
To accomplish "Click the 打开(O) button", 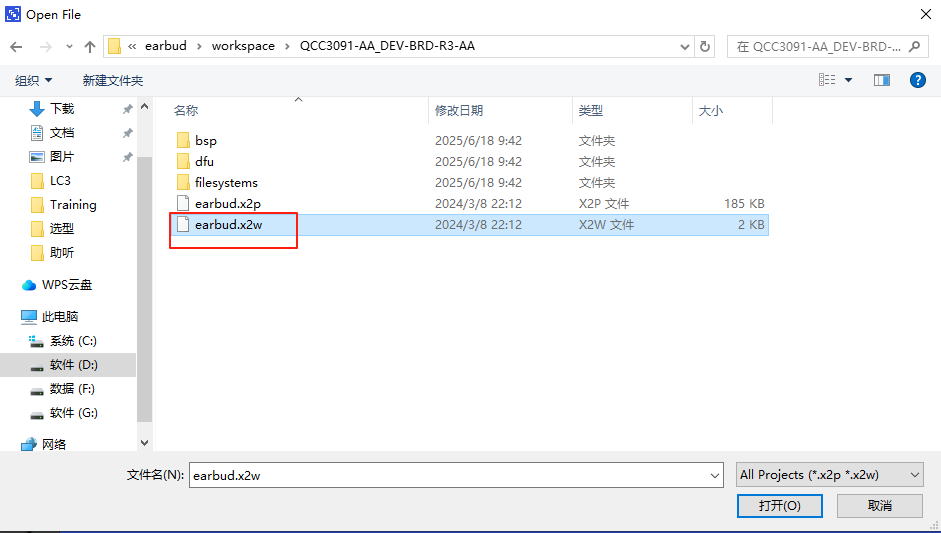I will point(780,505).
